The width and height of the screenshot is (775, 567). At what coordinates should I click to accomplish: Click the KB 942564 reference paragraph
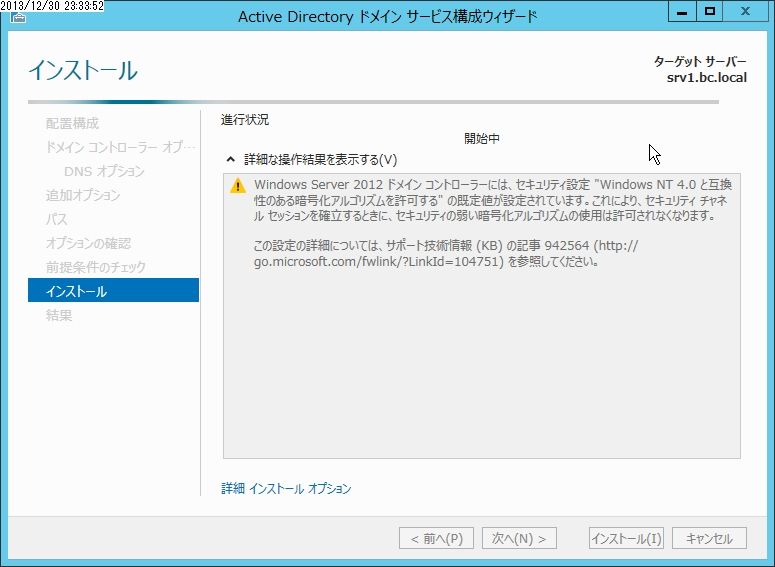[446, 253]
